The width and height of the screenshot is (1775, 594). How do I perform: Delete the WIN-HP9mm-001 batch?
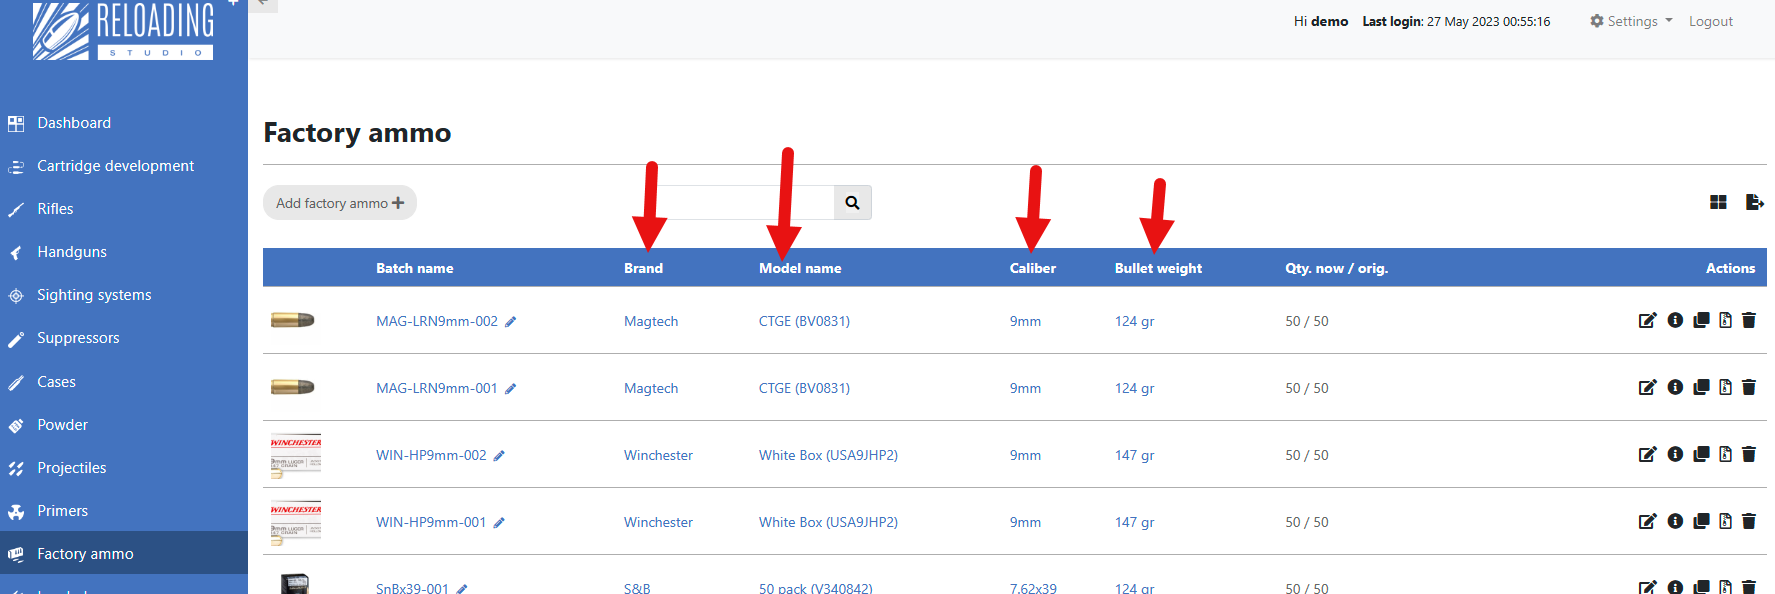point(1749,522)
